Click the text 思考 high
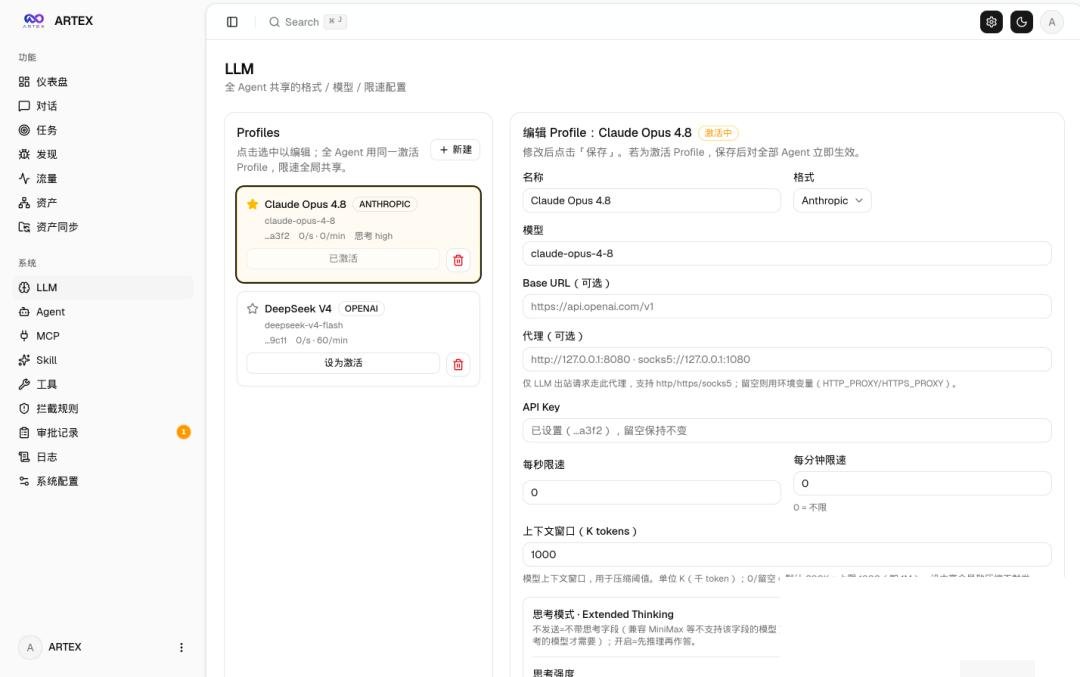This screenshot has height=677, width=1080. point(373,236)
